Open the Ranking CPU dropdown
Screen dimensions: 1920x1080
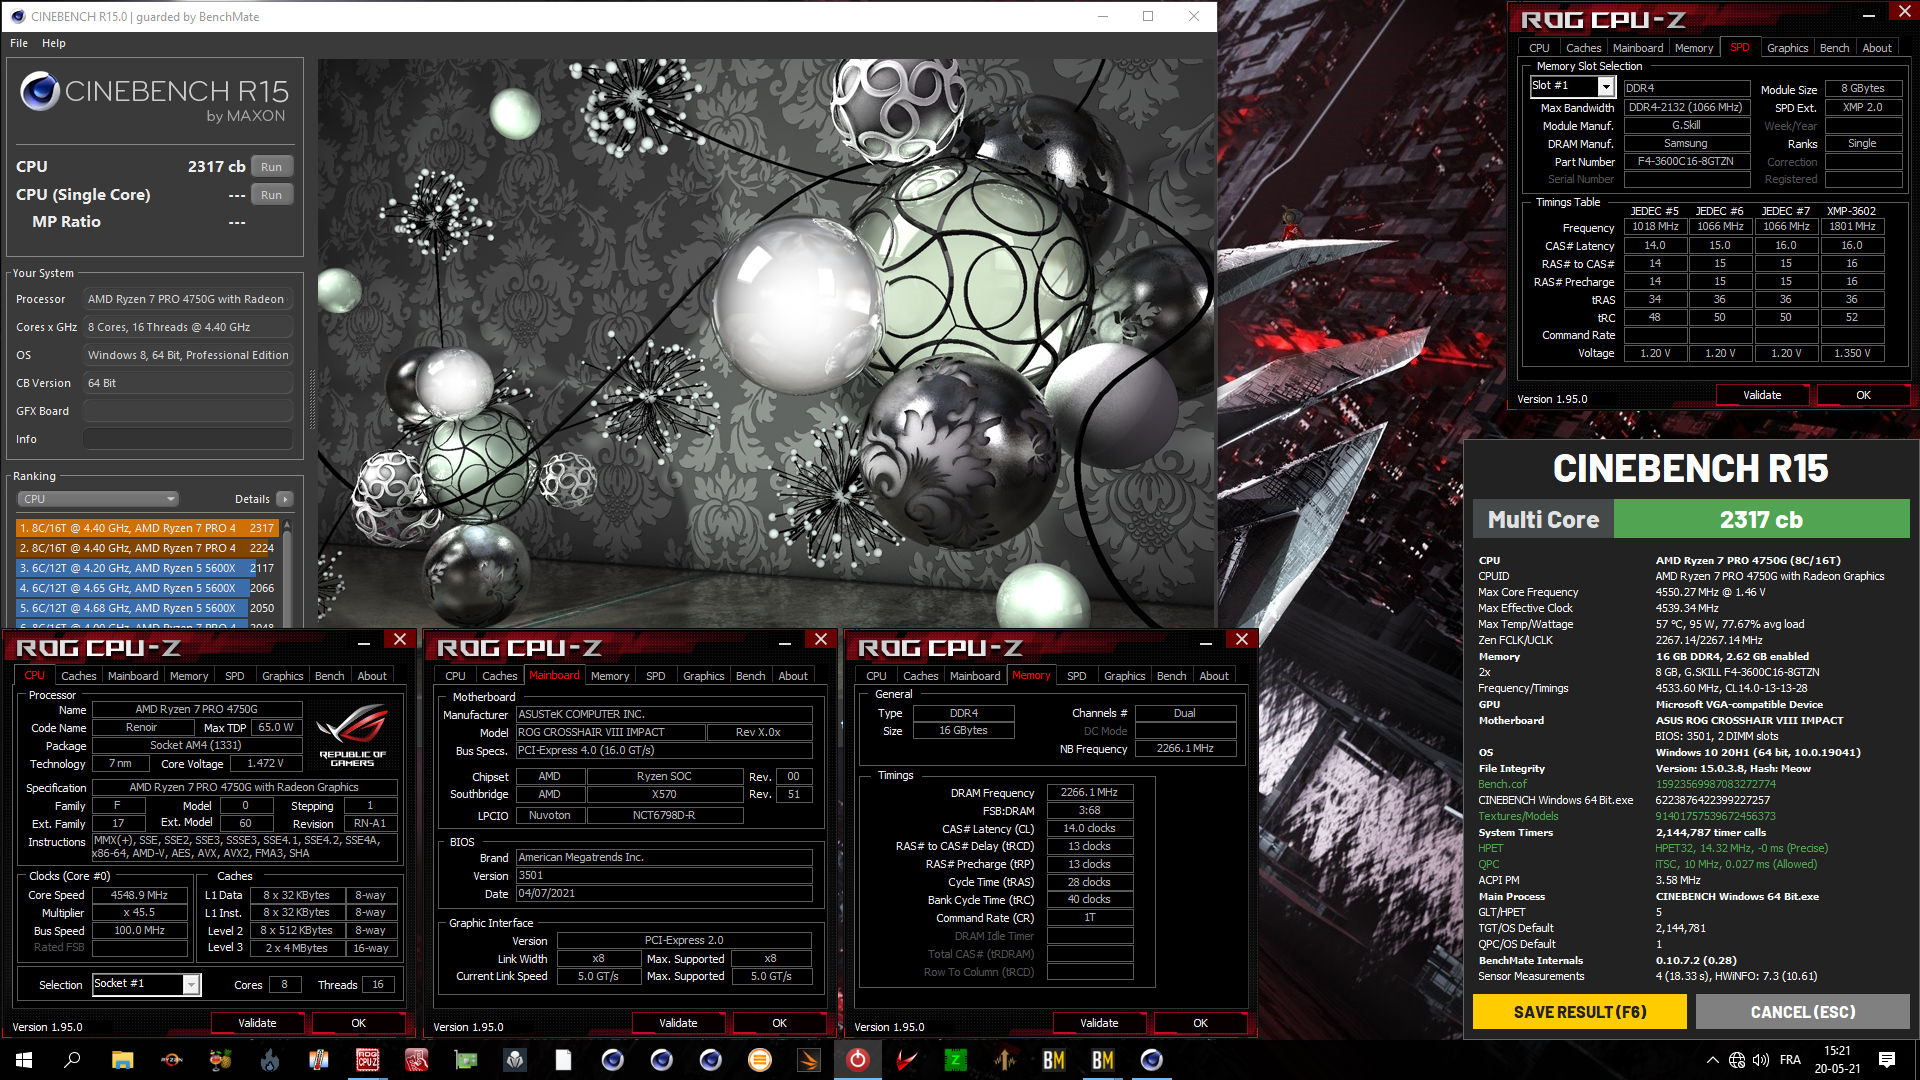point(98,499)
